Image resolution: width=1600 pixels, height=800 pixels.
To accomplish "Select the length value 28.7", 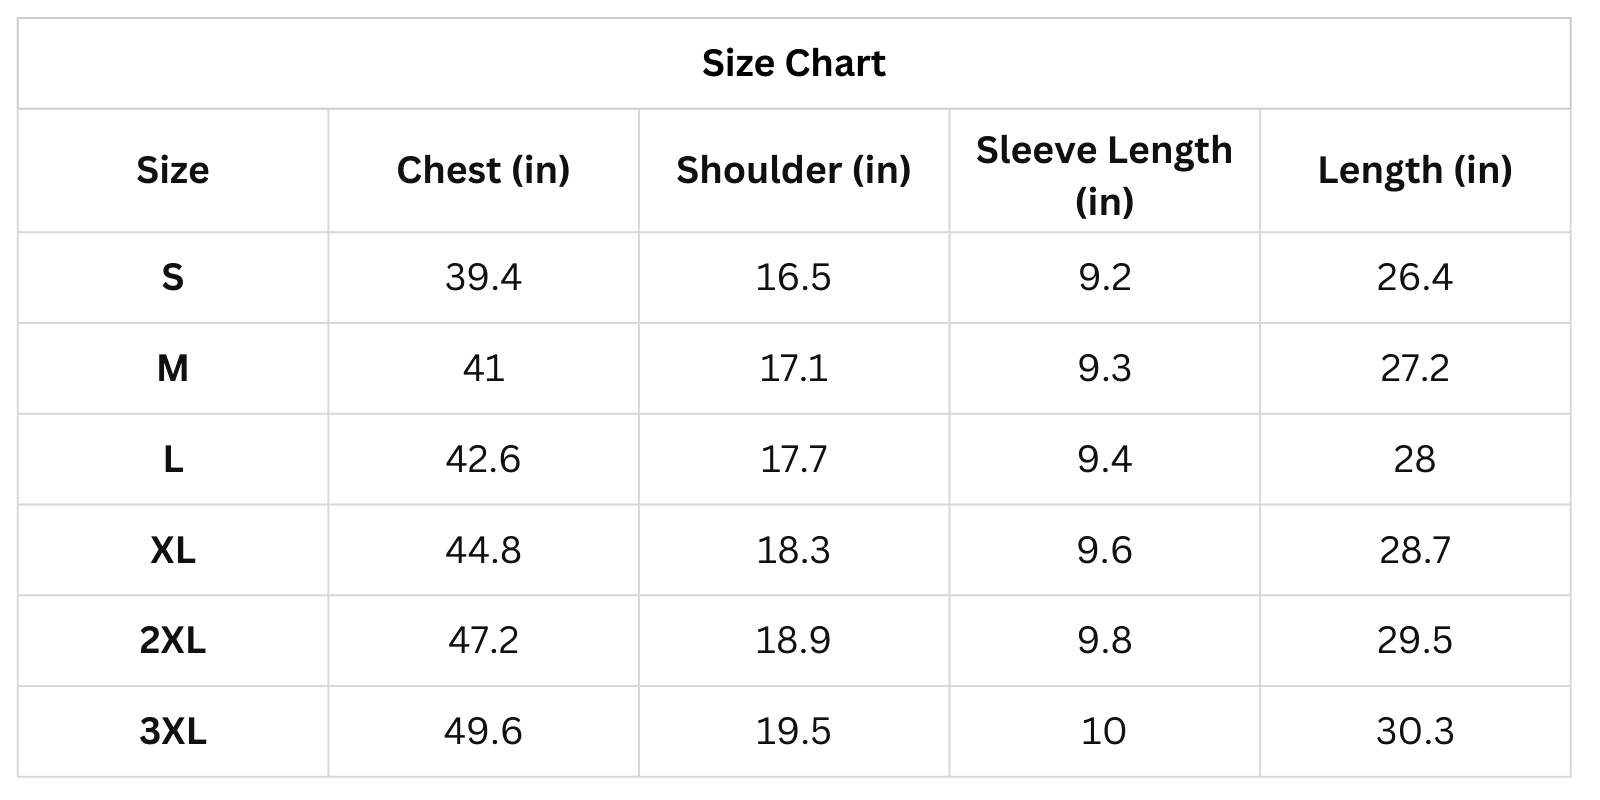I will click(x=1414, y=550).
